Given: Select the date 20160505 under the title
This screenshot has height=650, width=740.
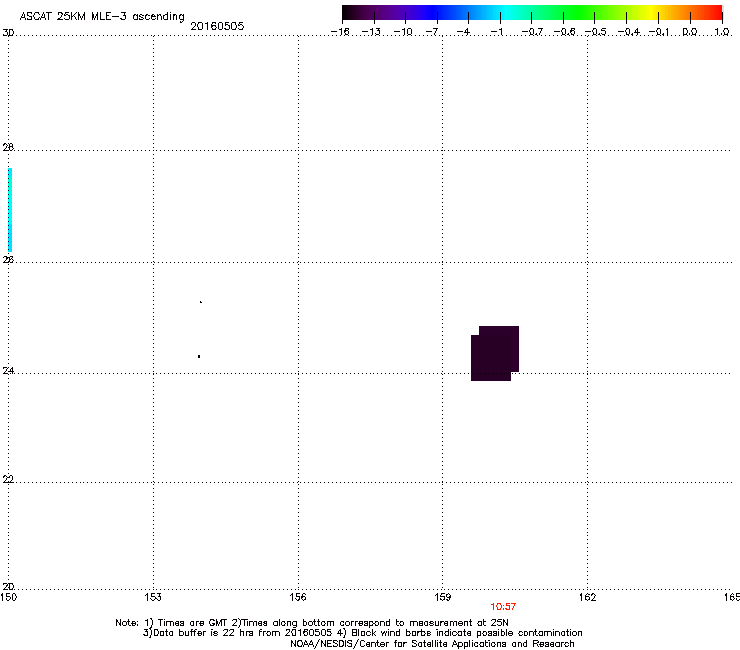Looking at the screenshot, I should 217,26.
